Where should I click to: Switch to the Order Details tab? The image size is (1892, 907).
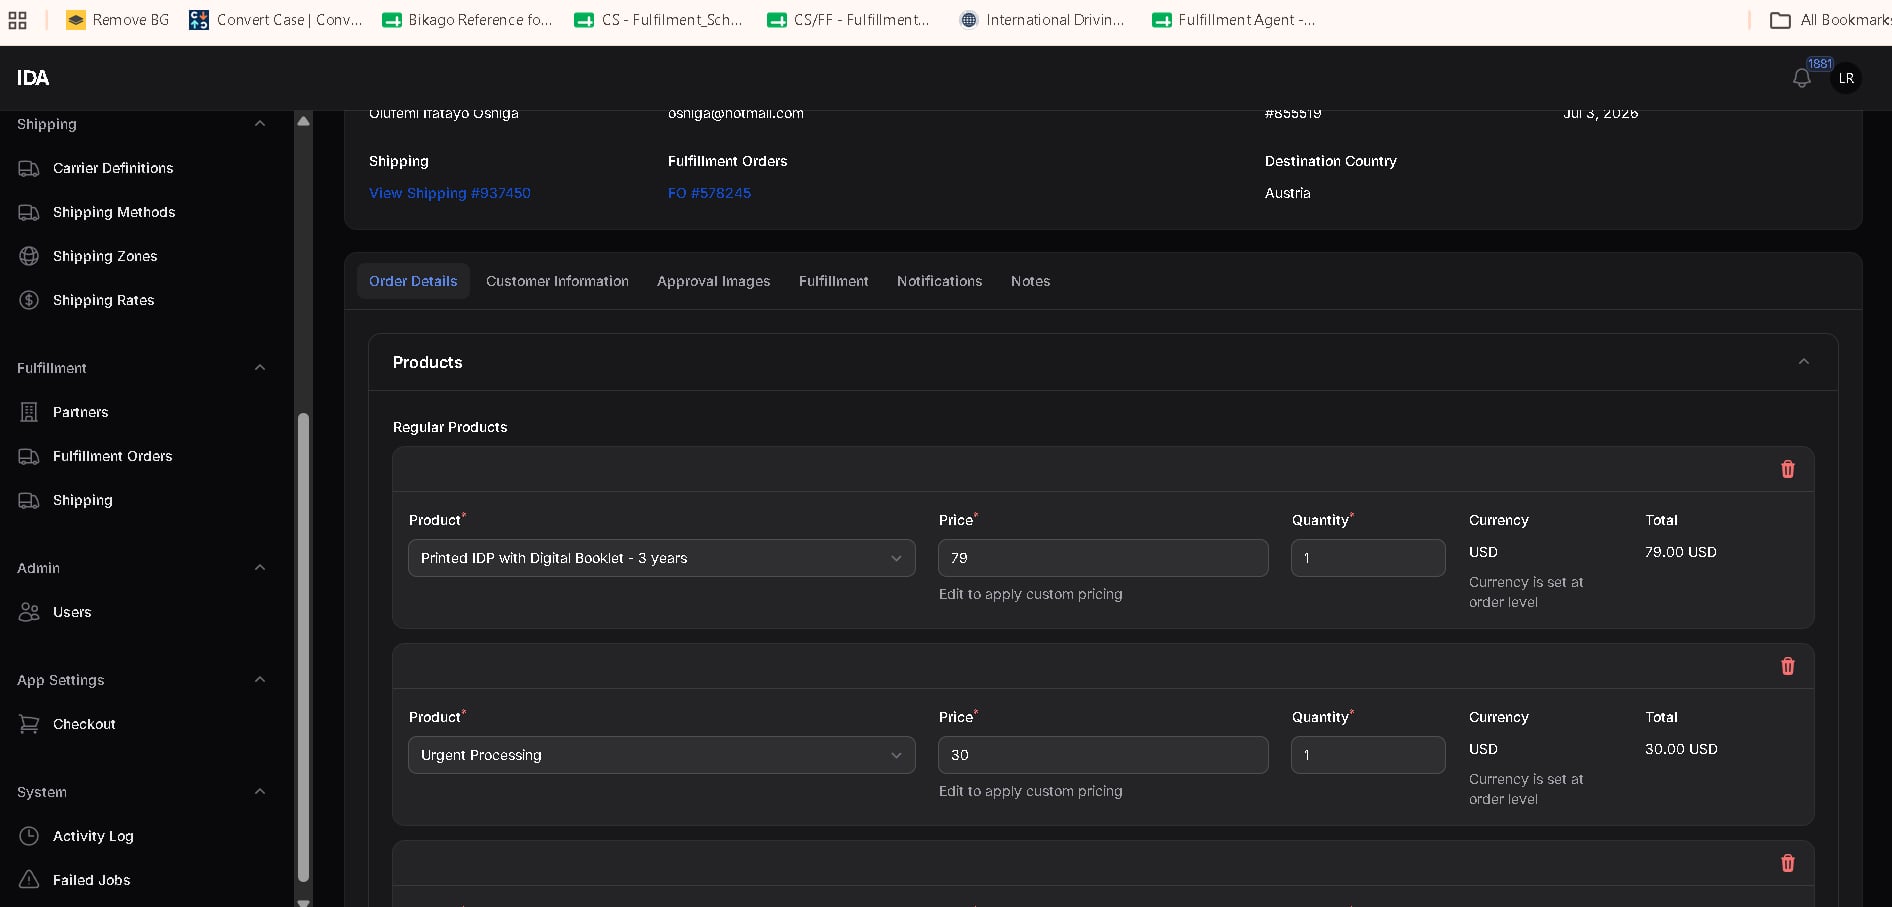(413, 281)
